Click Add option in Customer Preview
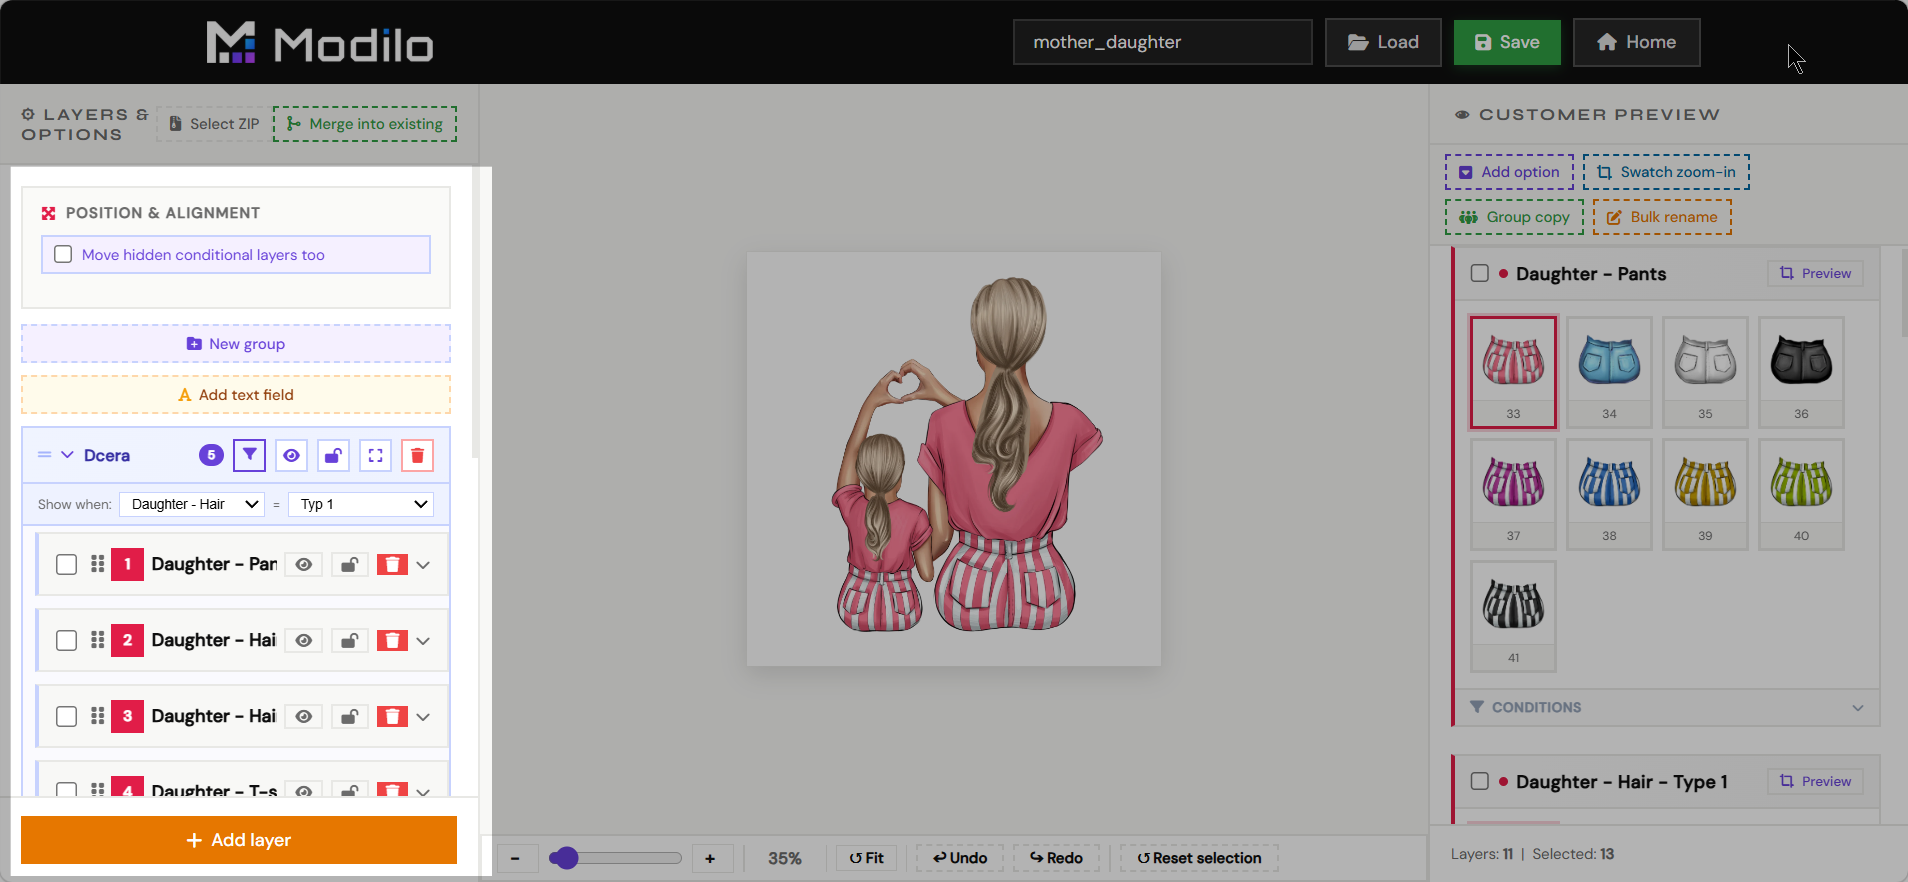The height and width of the screenshot is (882, 1908). click(1509, 172)
